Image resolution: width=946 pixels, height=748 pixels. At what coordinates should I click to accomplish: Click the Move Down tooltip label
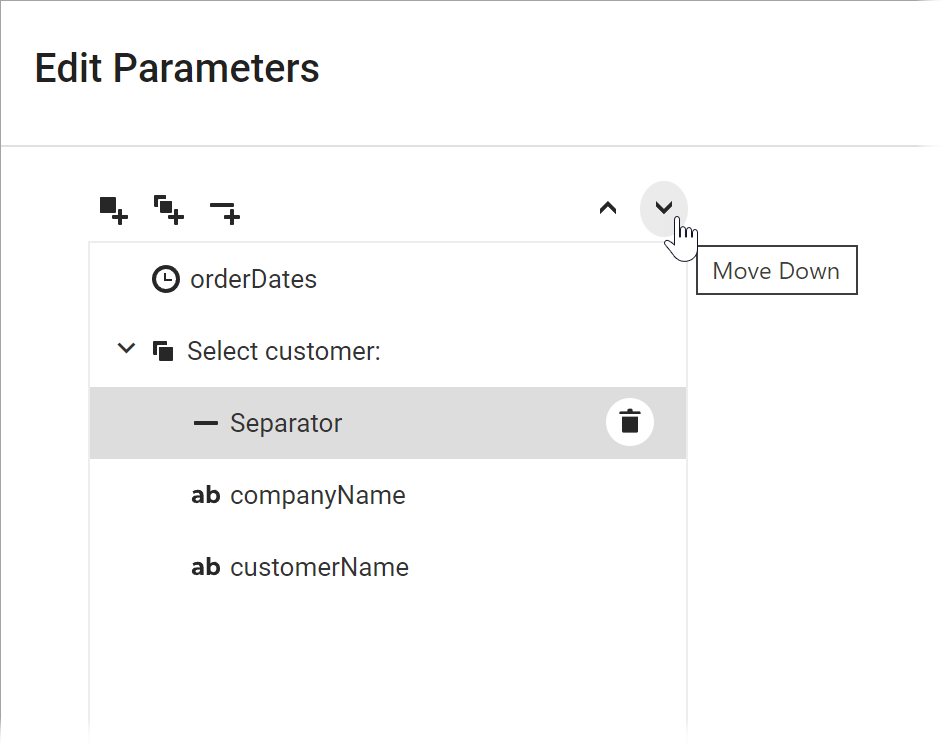[776, 271]
